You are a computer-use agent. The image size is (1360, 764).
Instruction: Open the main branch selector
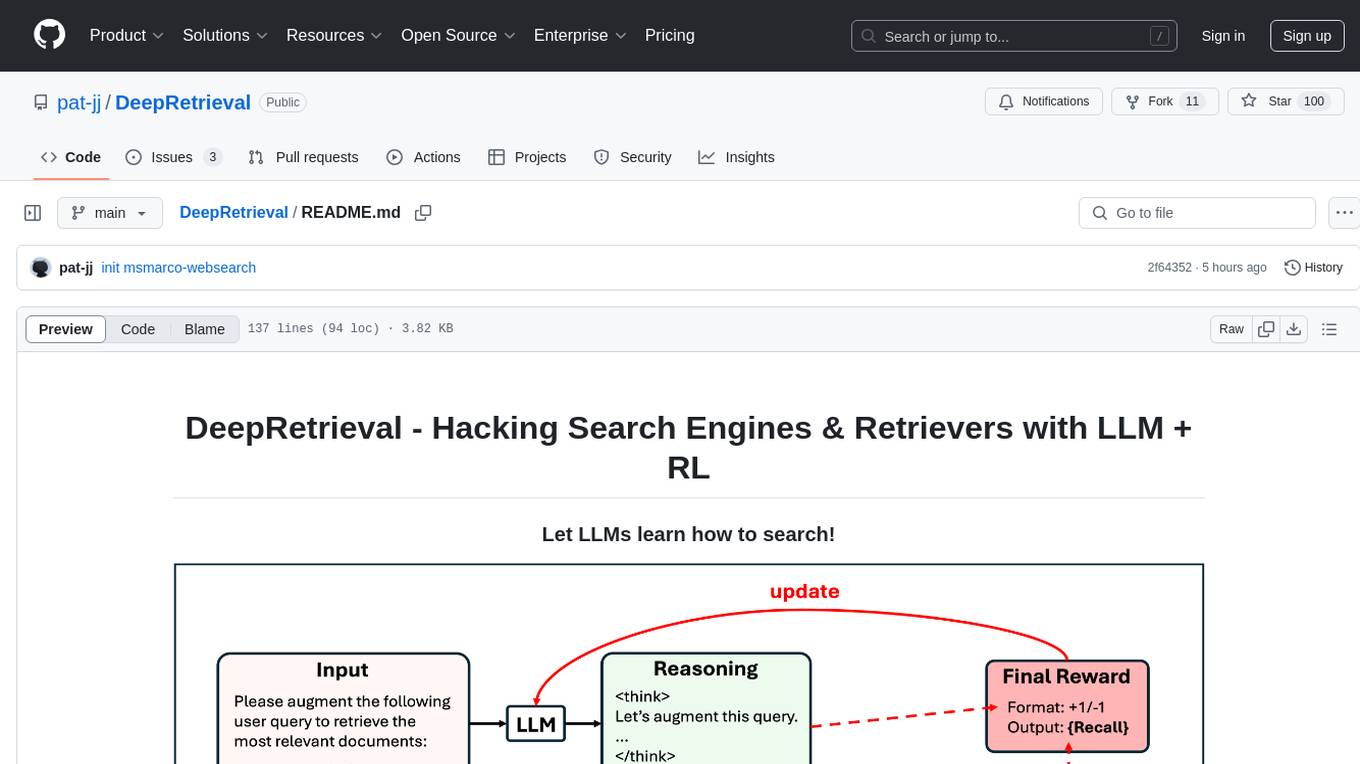click(109, 213)
